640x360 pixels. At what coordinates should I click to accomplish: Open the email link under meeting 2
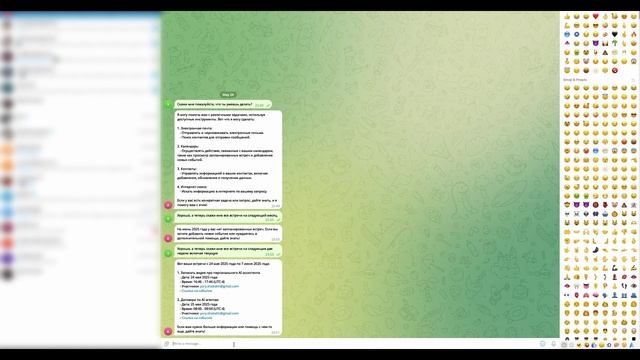[x=219, y=313]
